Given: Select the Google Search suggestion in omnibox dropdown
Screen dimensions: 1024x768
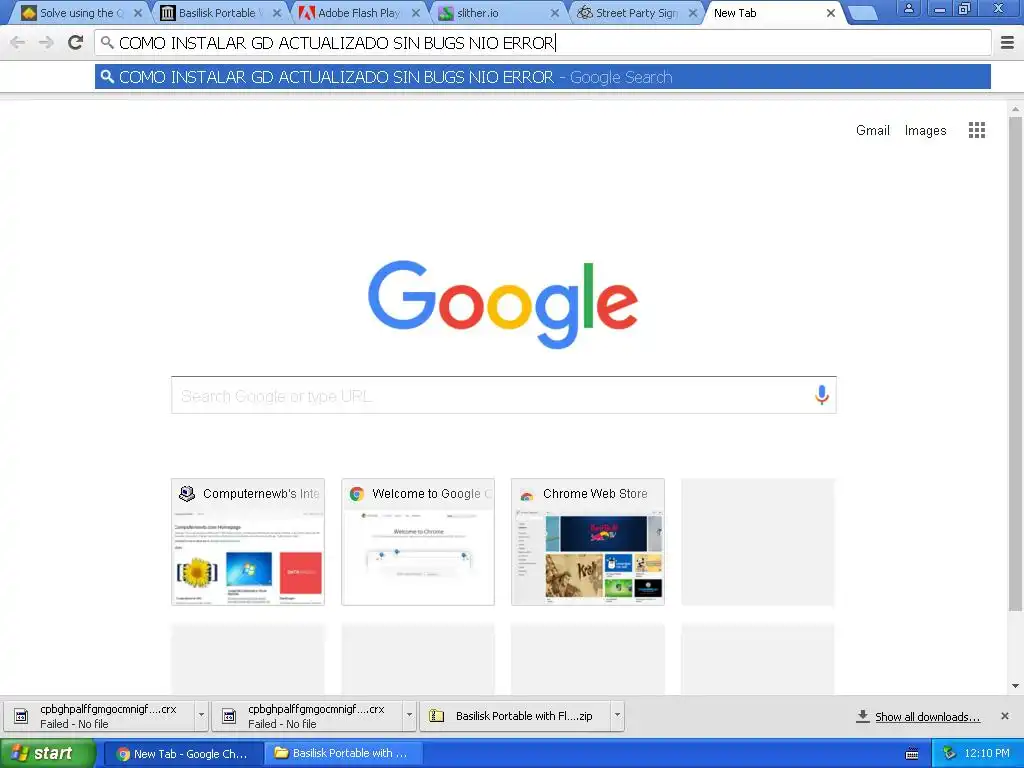Looking at the screenshot, I should point(543,77).
